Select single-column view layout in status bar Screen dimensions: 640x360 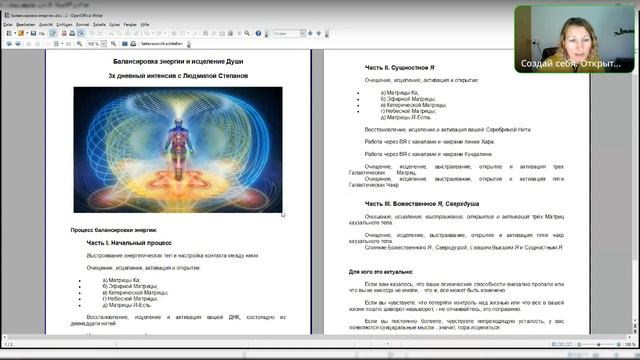pos(554,344)
